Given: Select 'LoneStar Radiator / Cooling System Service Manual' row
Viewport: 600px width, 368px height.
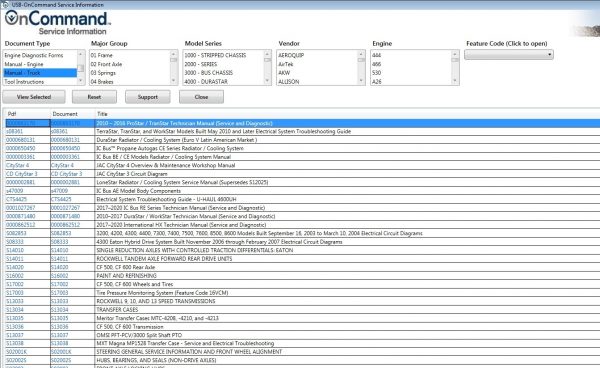Looking at the screenshot, I should (303, 182).
